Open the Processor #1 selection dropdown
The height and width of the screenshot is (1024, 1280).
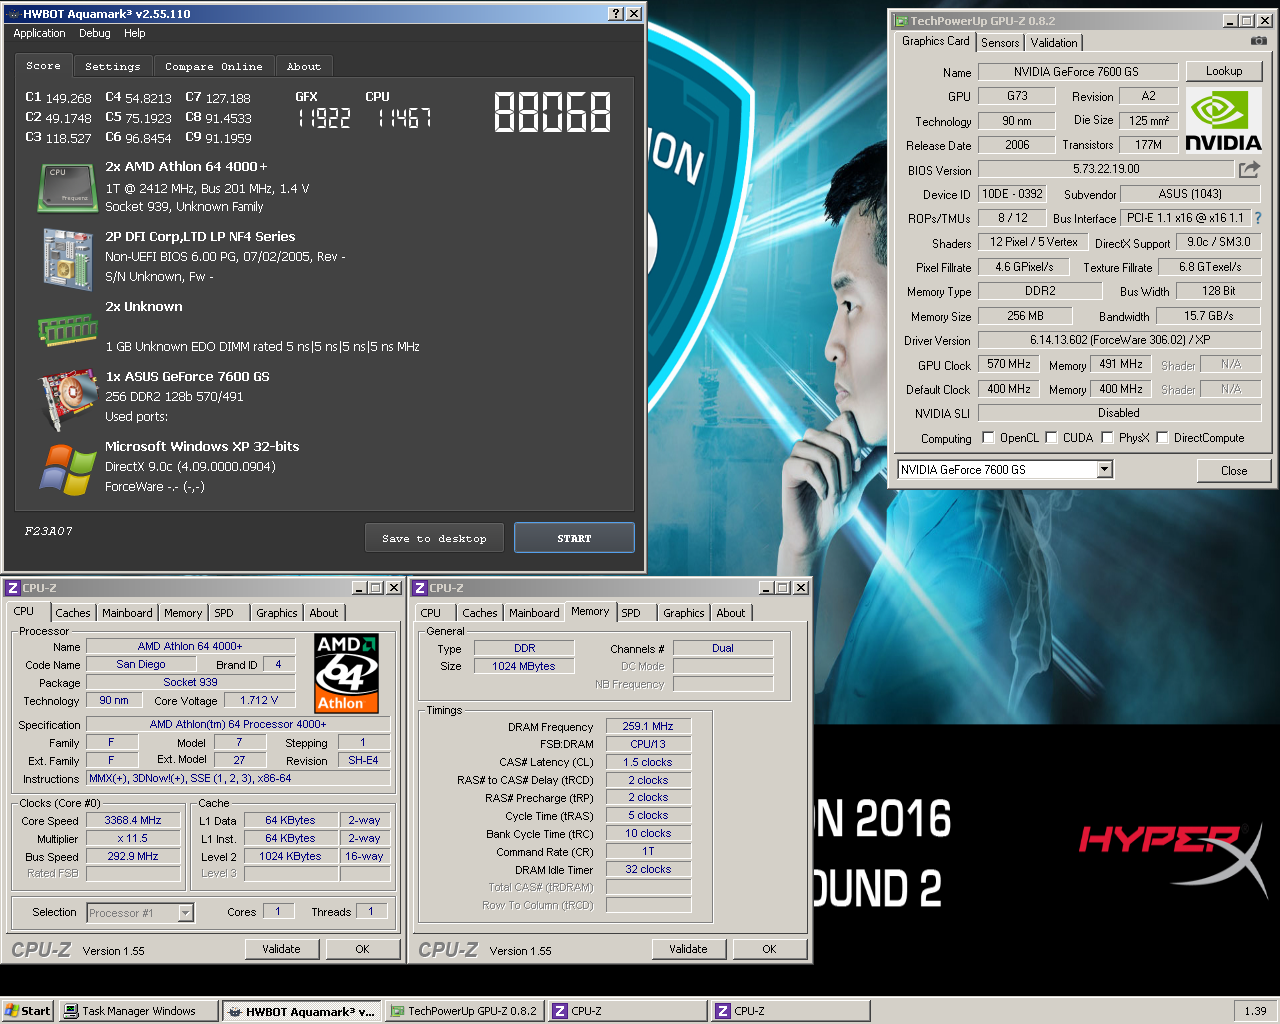186,912
